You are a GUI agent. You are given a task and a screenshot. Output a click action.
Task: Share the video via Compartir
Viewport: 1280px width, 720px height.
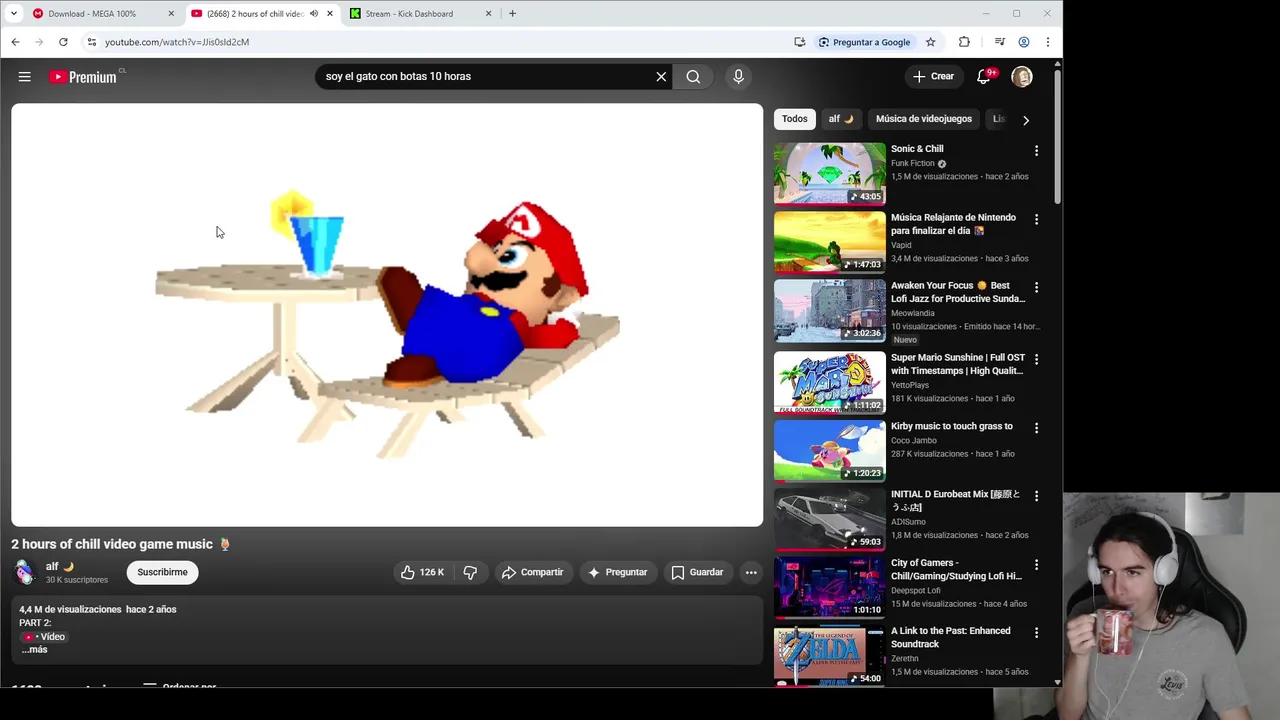(532, 572)
